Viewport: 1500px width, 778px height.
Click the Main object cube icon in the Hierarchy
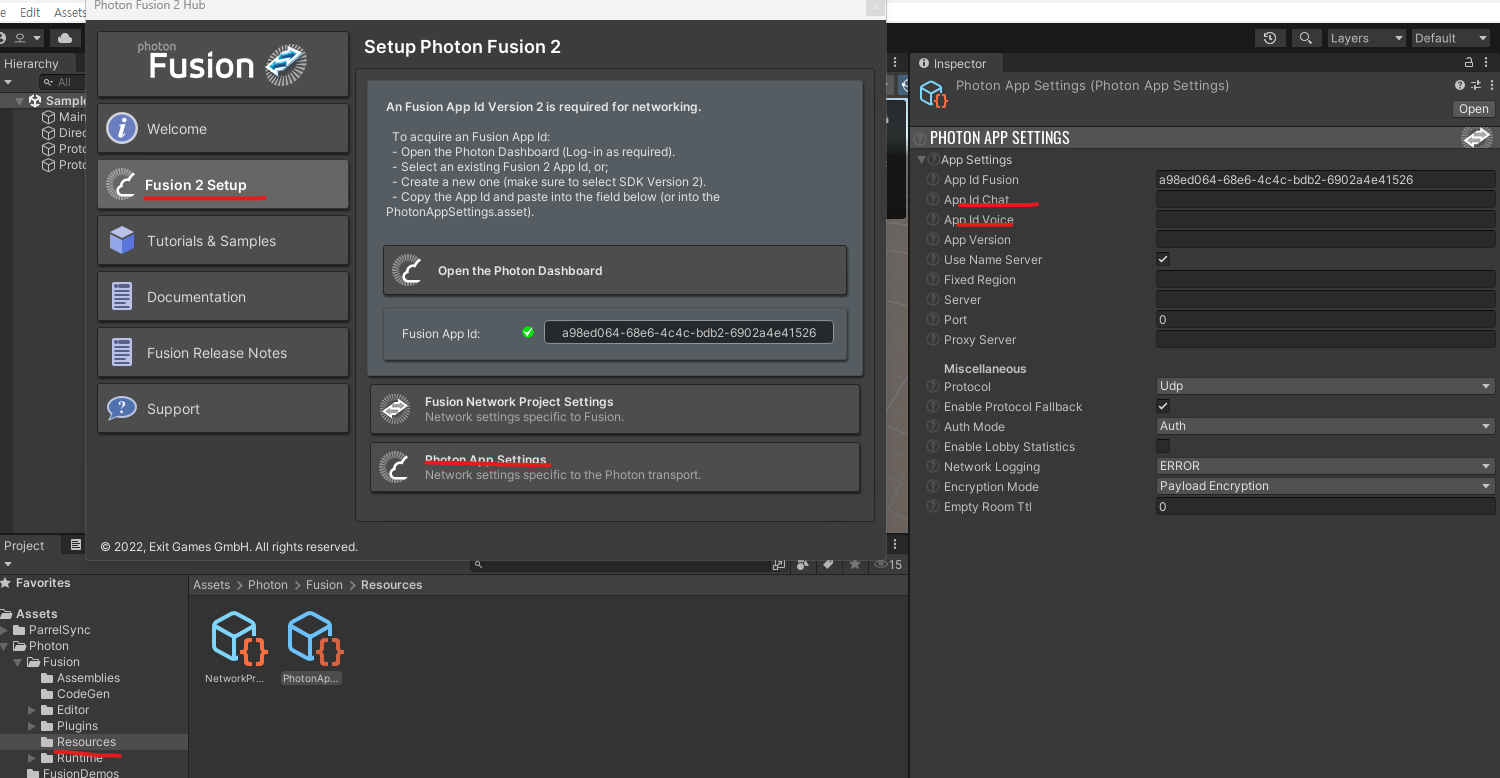(49, 117)
